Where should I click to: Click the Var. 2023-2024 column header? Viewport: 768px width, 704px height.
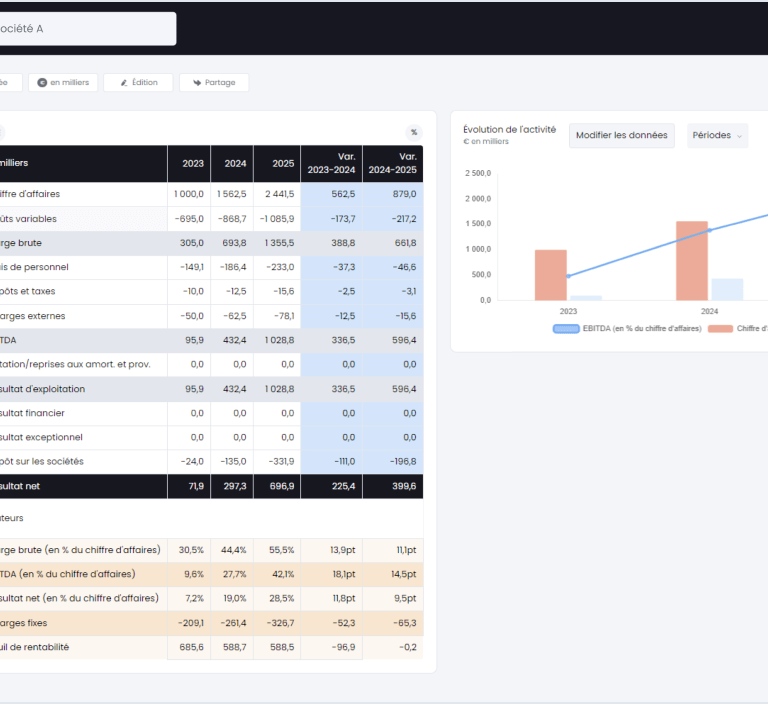coord(332,164)
